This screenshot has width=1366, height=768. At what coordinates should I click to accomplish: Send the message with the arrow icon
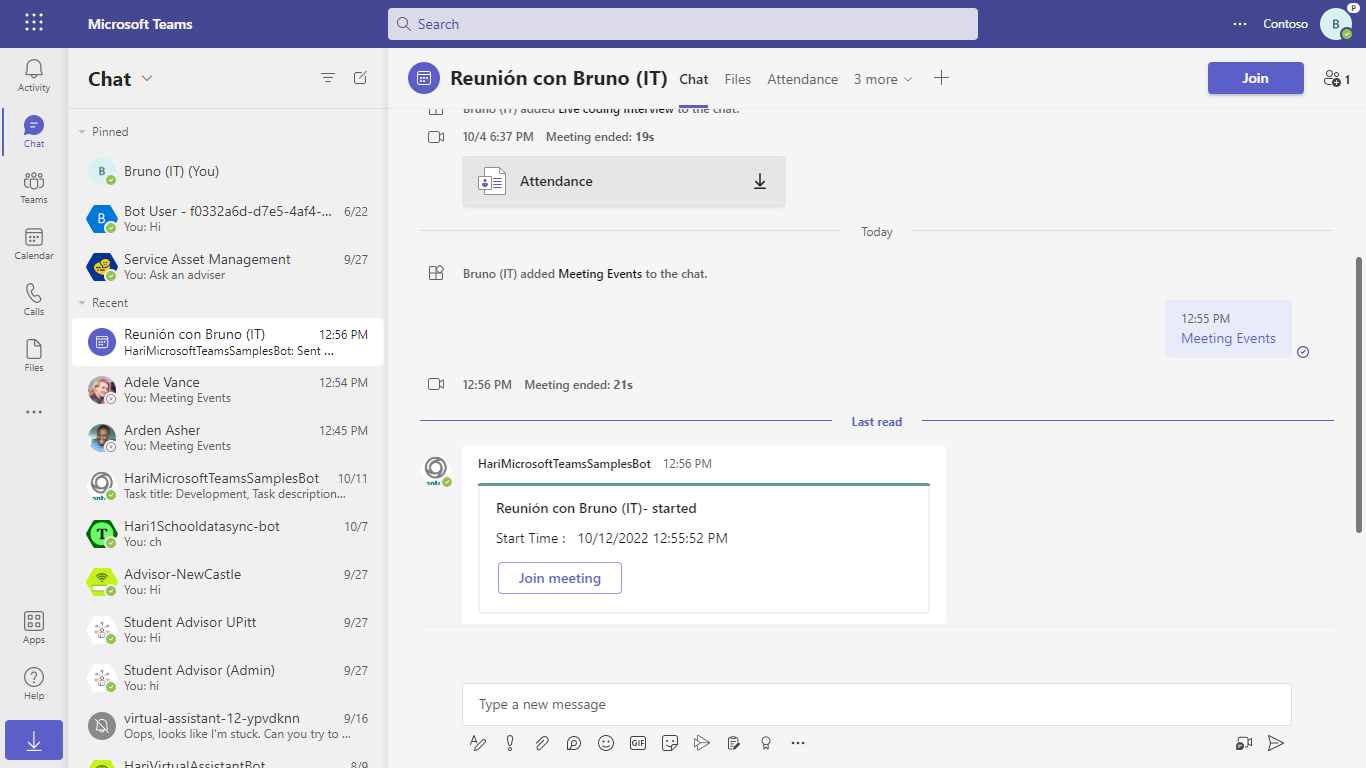(x=1276, y=743)
